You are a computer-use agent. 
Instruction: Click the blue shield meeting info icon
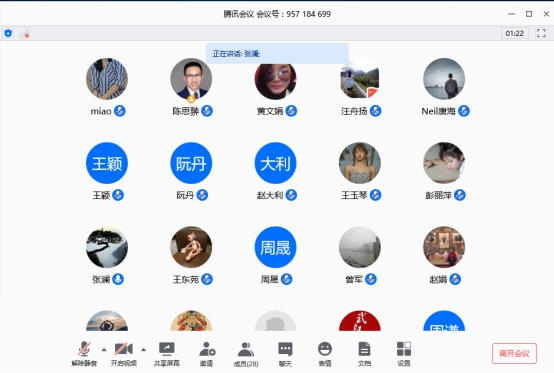click(x=8, y=33)
